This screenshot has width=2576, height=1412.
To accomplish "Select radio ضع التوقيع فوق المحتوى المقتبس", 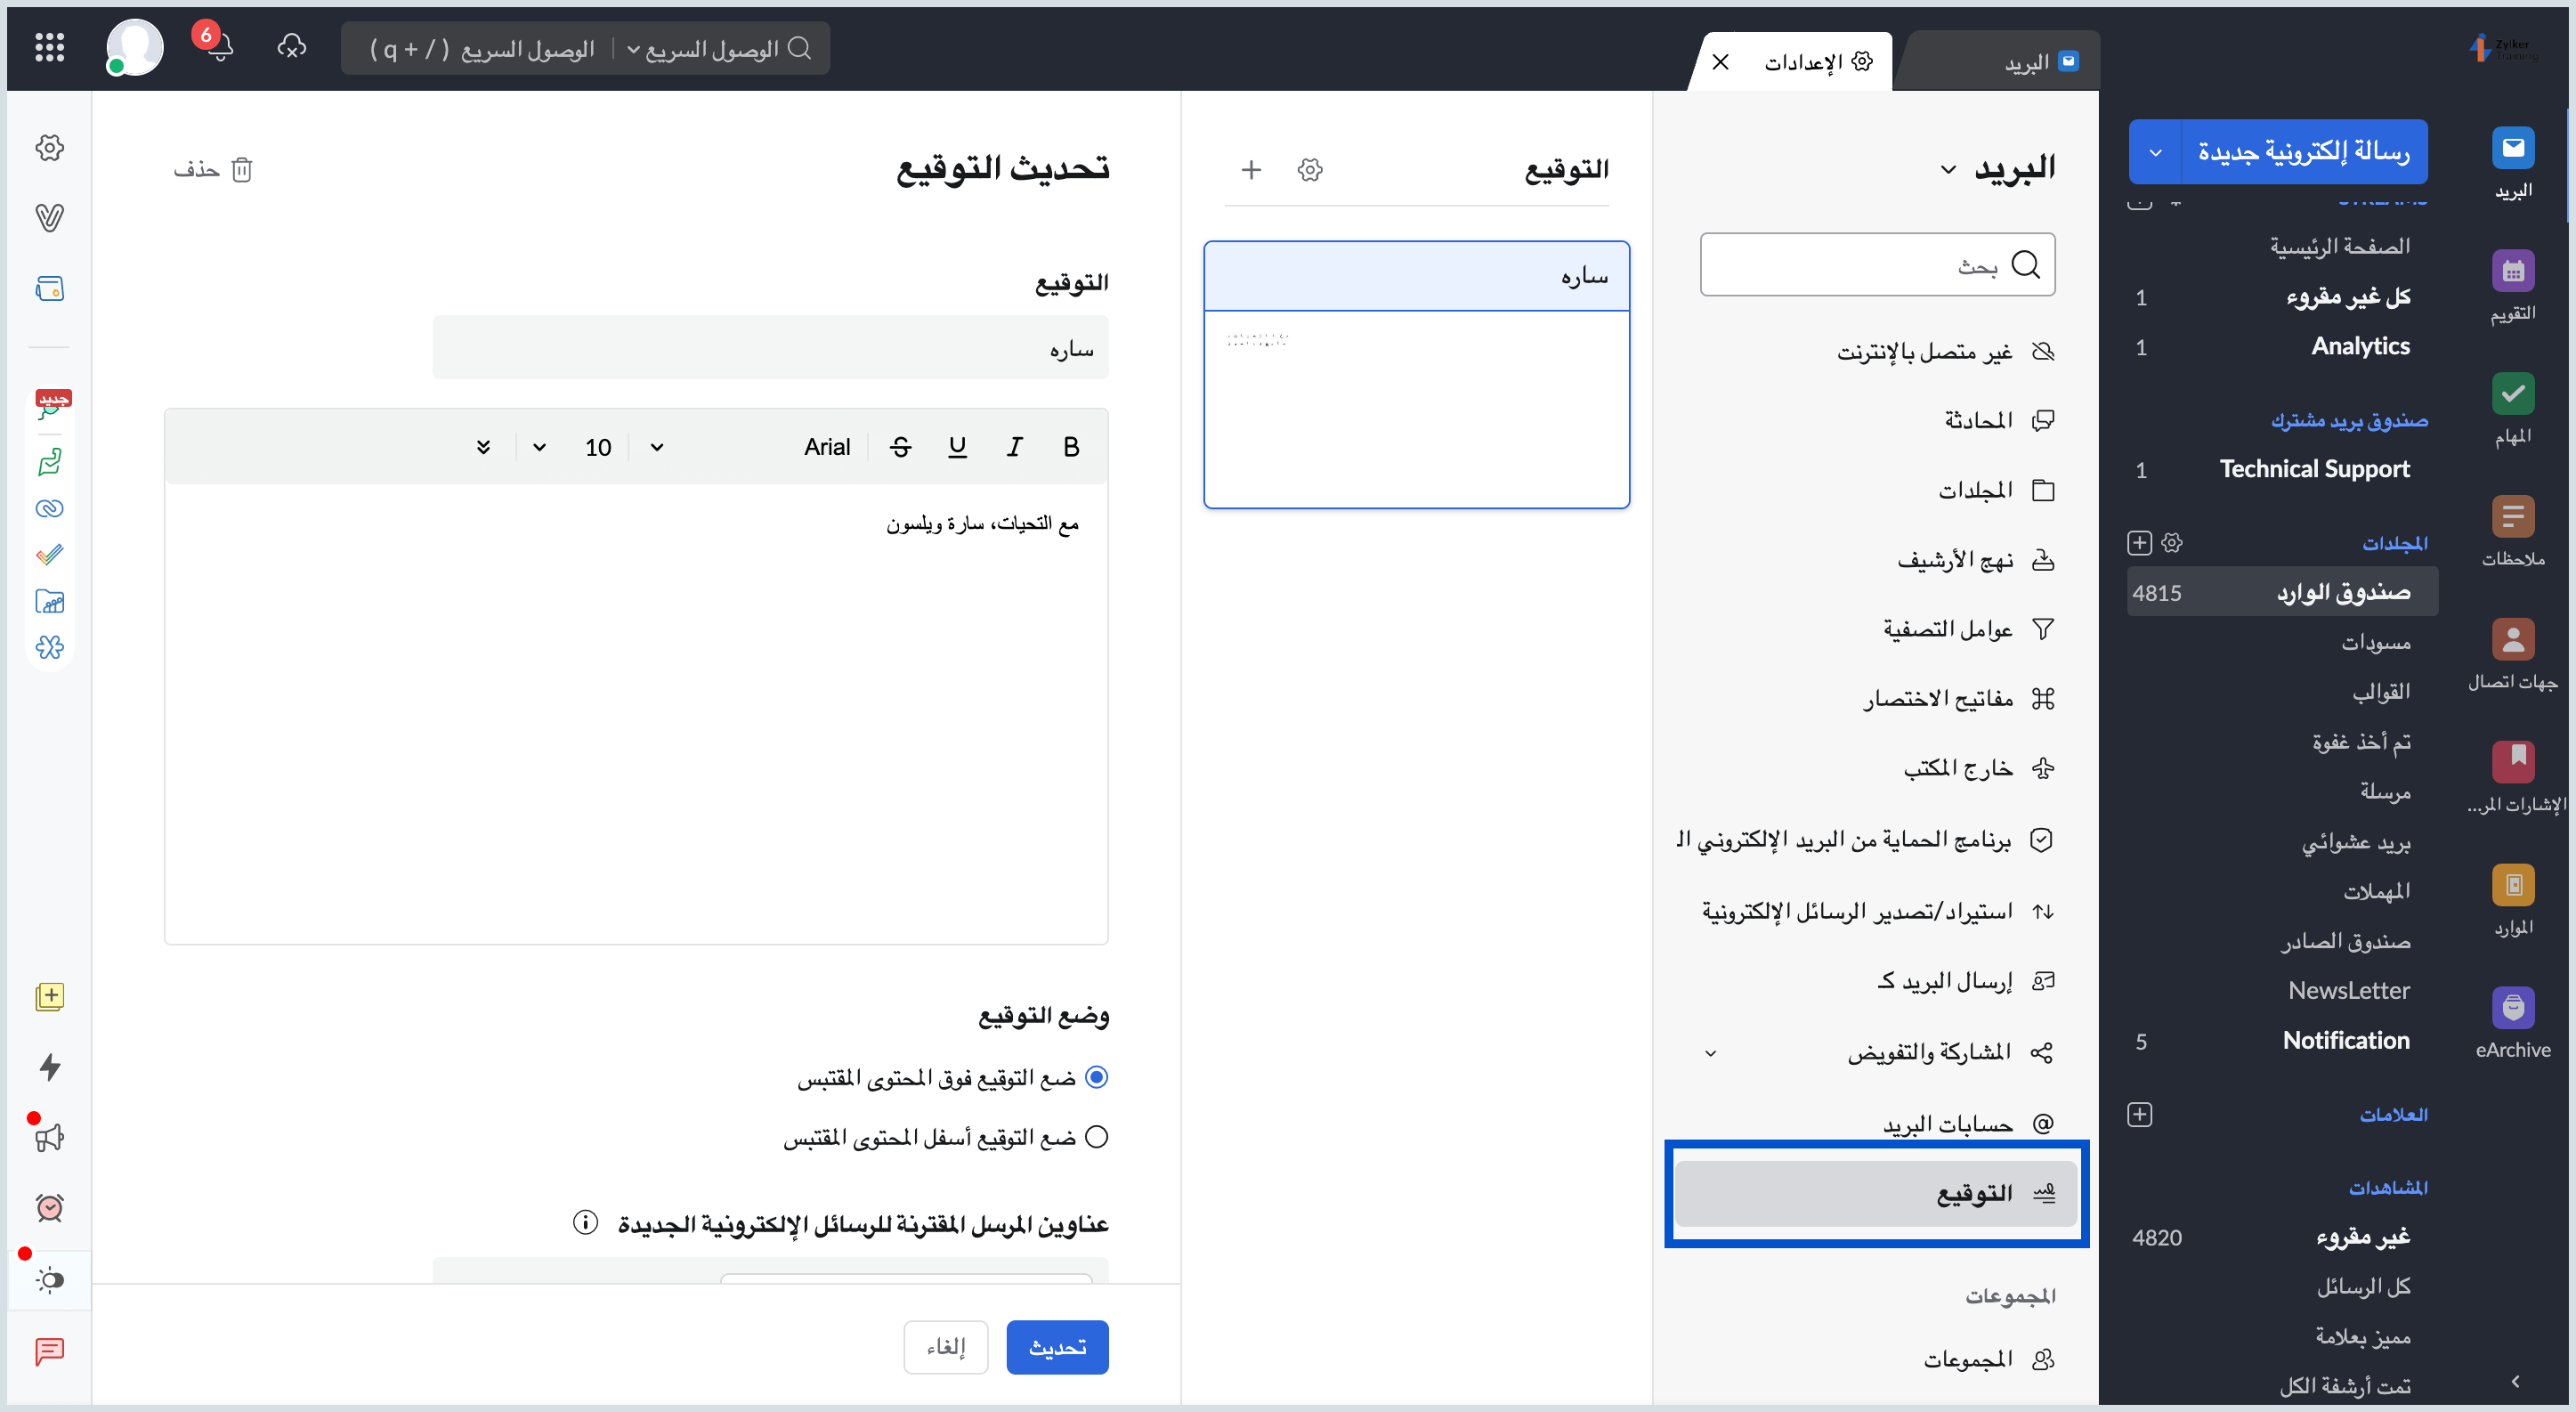I will tap(1097, 1077).
